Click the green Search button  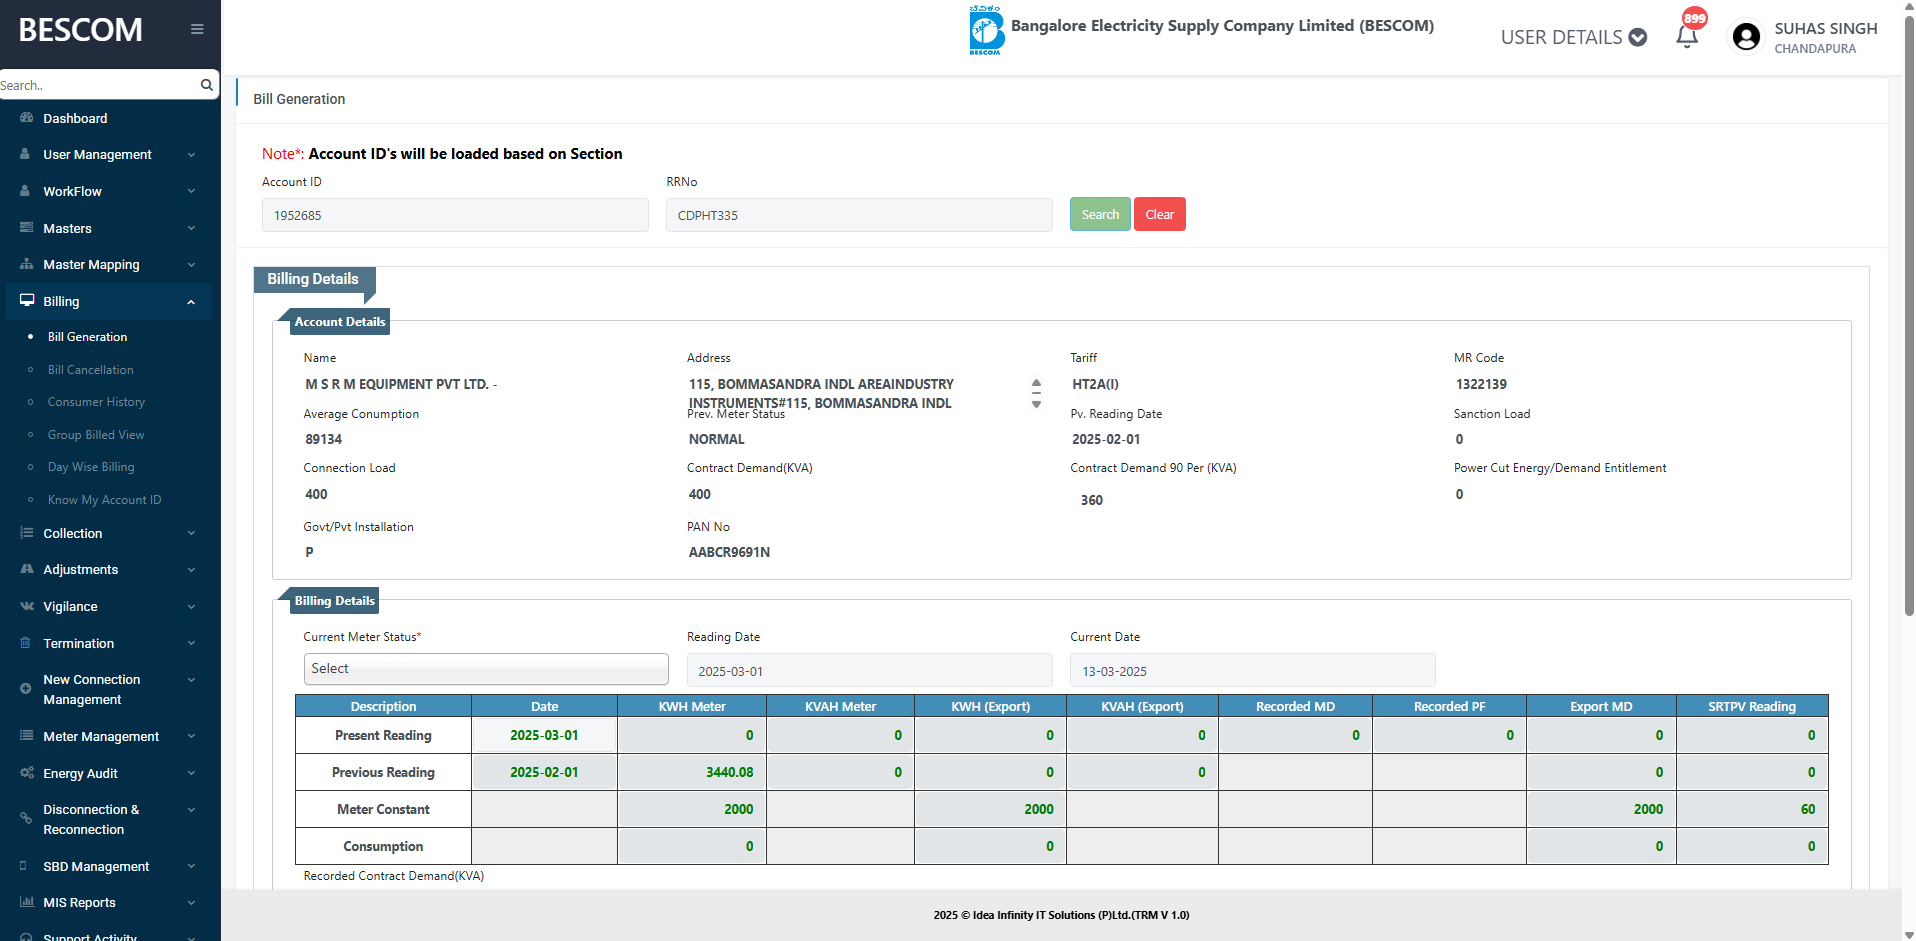[x=1100, y=214]
